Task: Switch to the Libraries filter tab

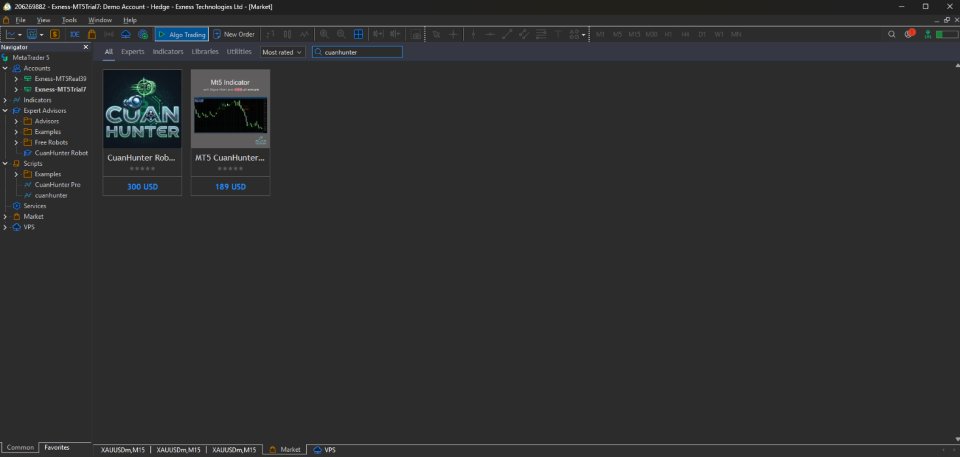Action: point(204,51)
